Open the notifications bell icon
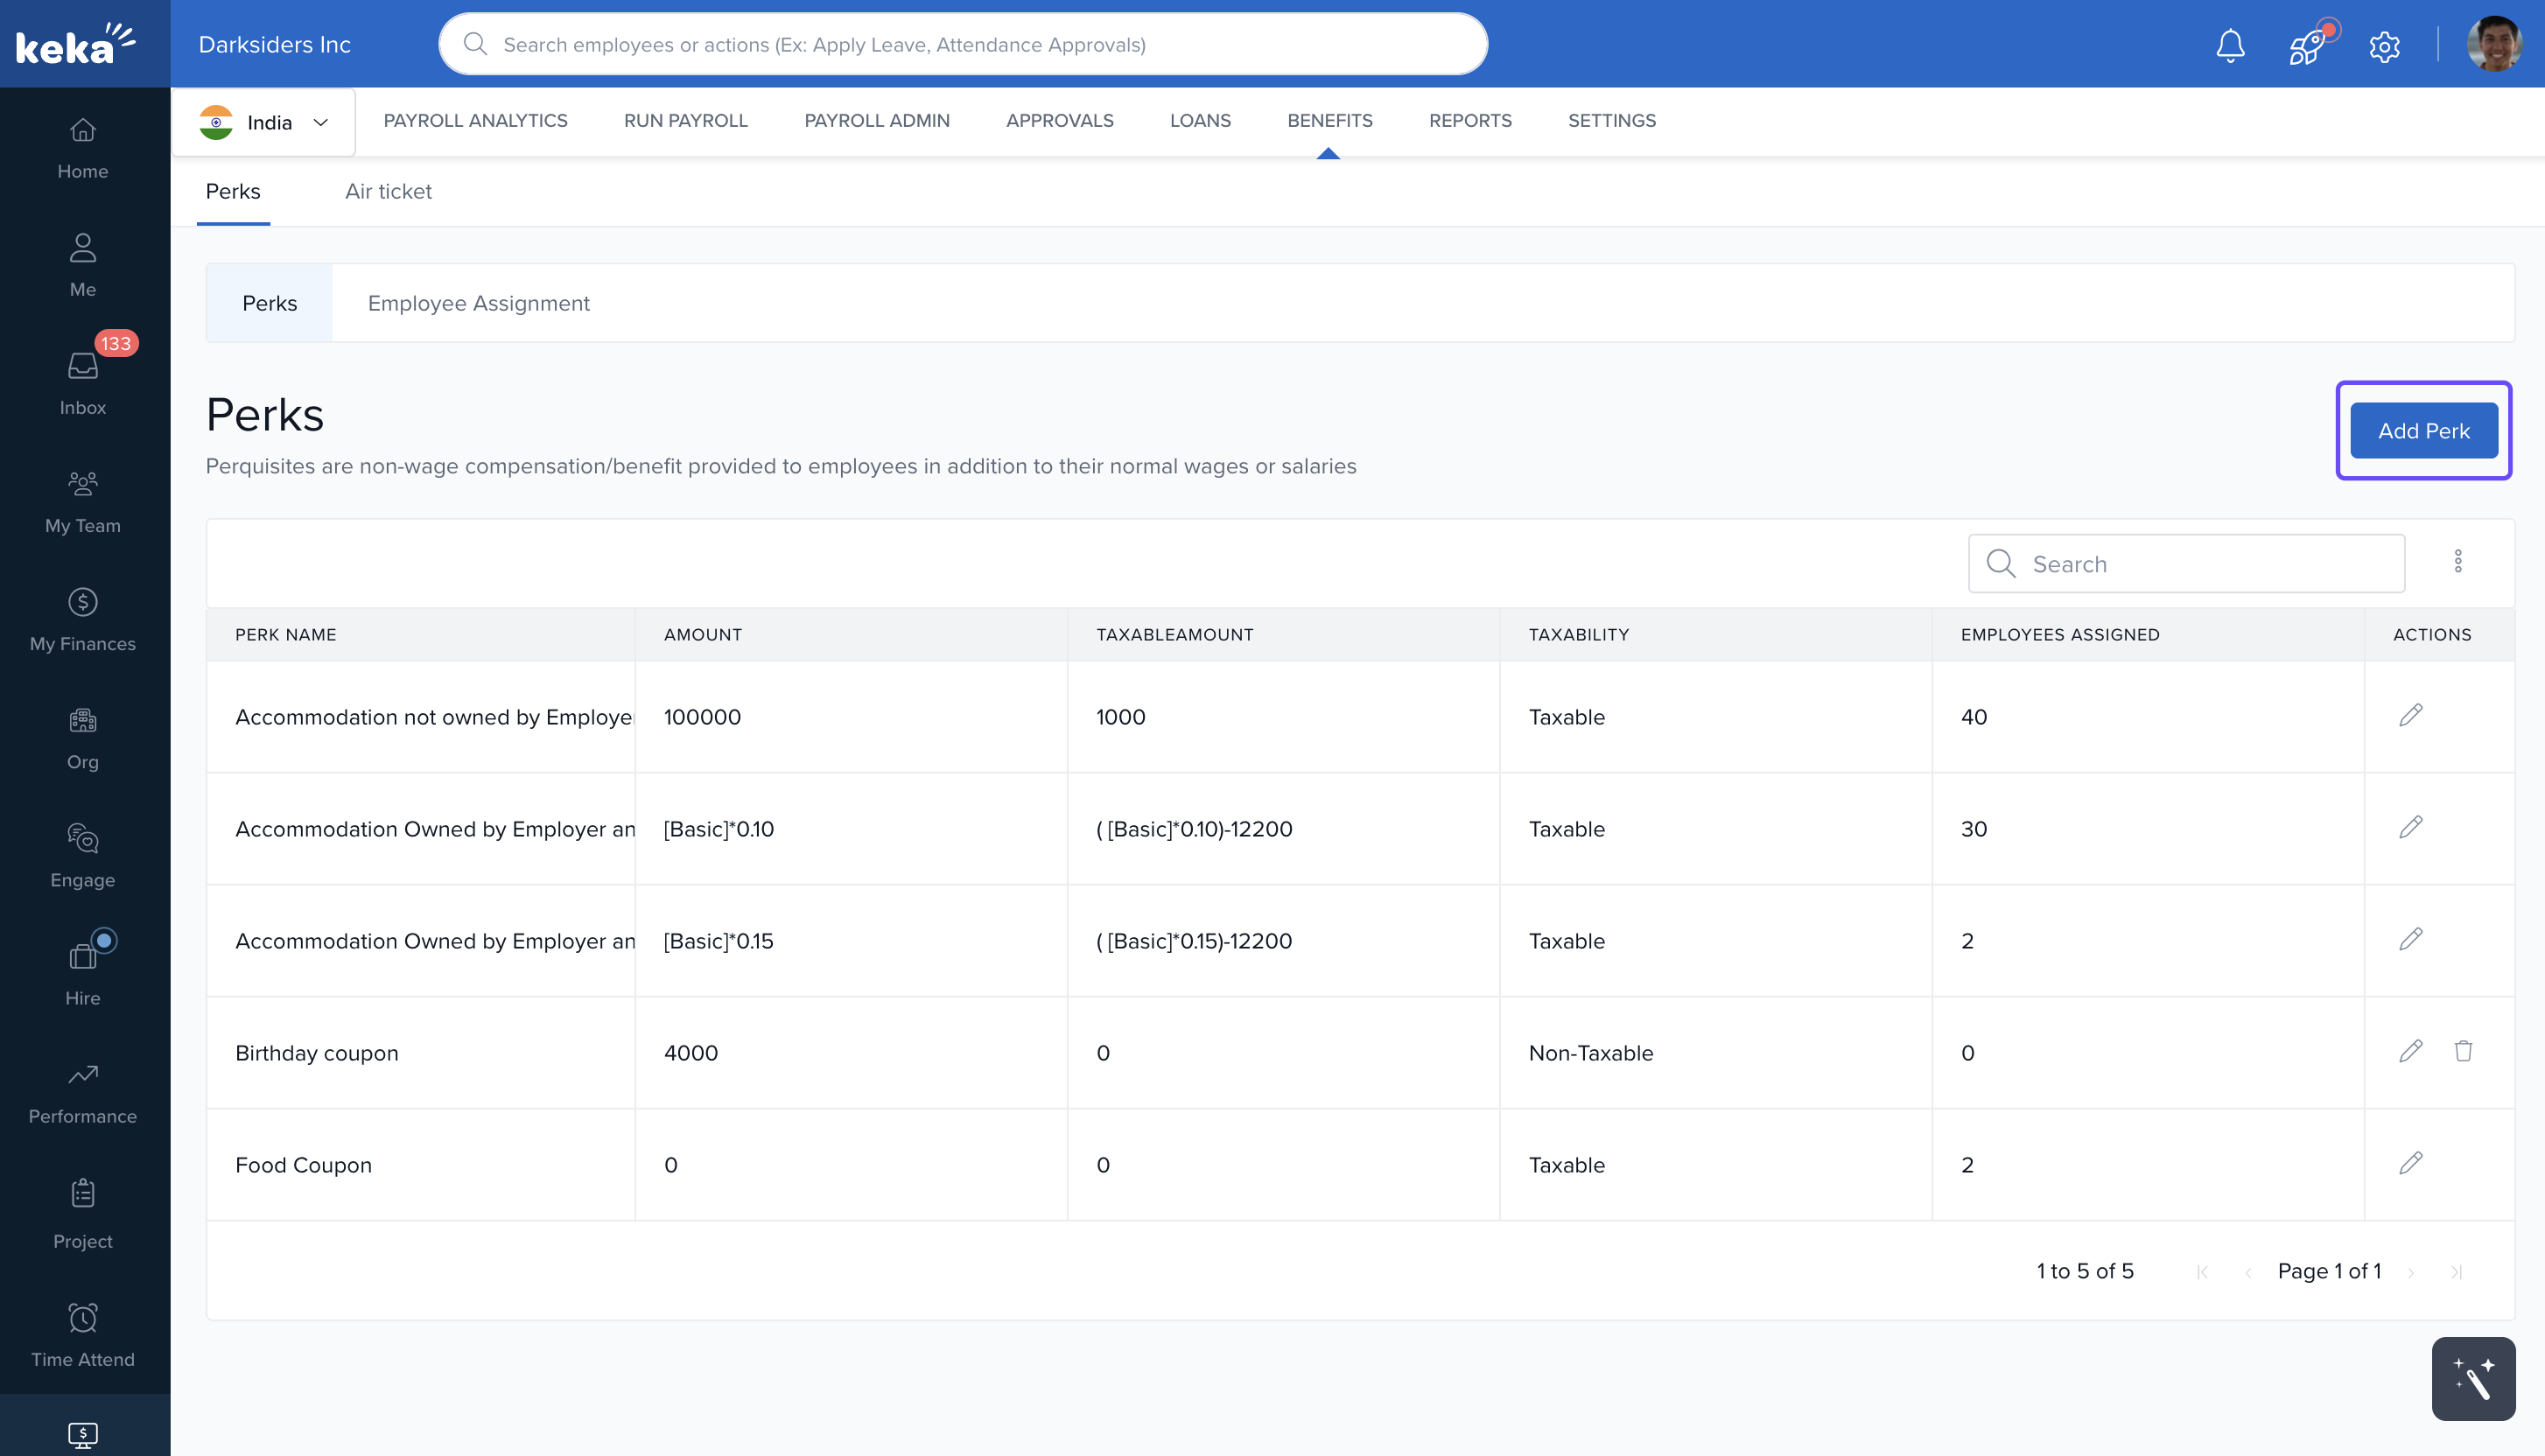This screenshot has height=1456, width=2545. pos(2230,45)
